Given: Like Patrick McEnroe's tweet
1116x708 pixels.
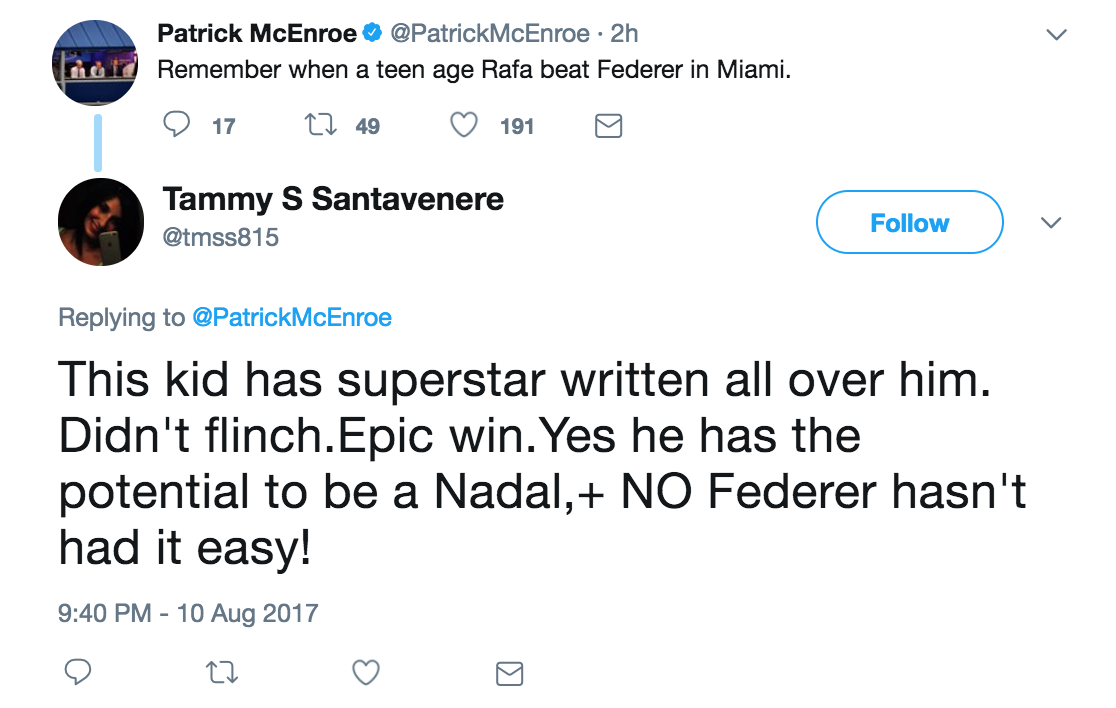Looking at the screenshot, I should tap(463, 126).
